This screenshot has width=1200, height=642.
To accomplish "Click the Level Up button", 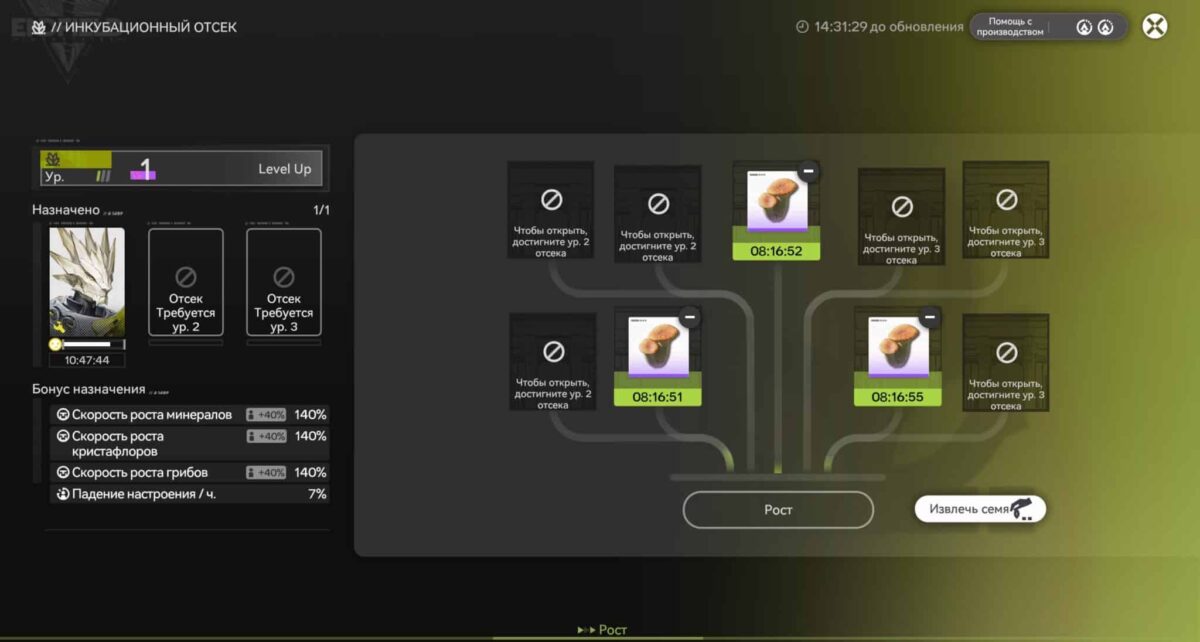I will (x=284, y=169).
